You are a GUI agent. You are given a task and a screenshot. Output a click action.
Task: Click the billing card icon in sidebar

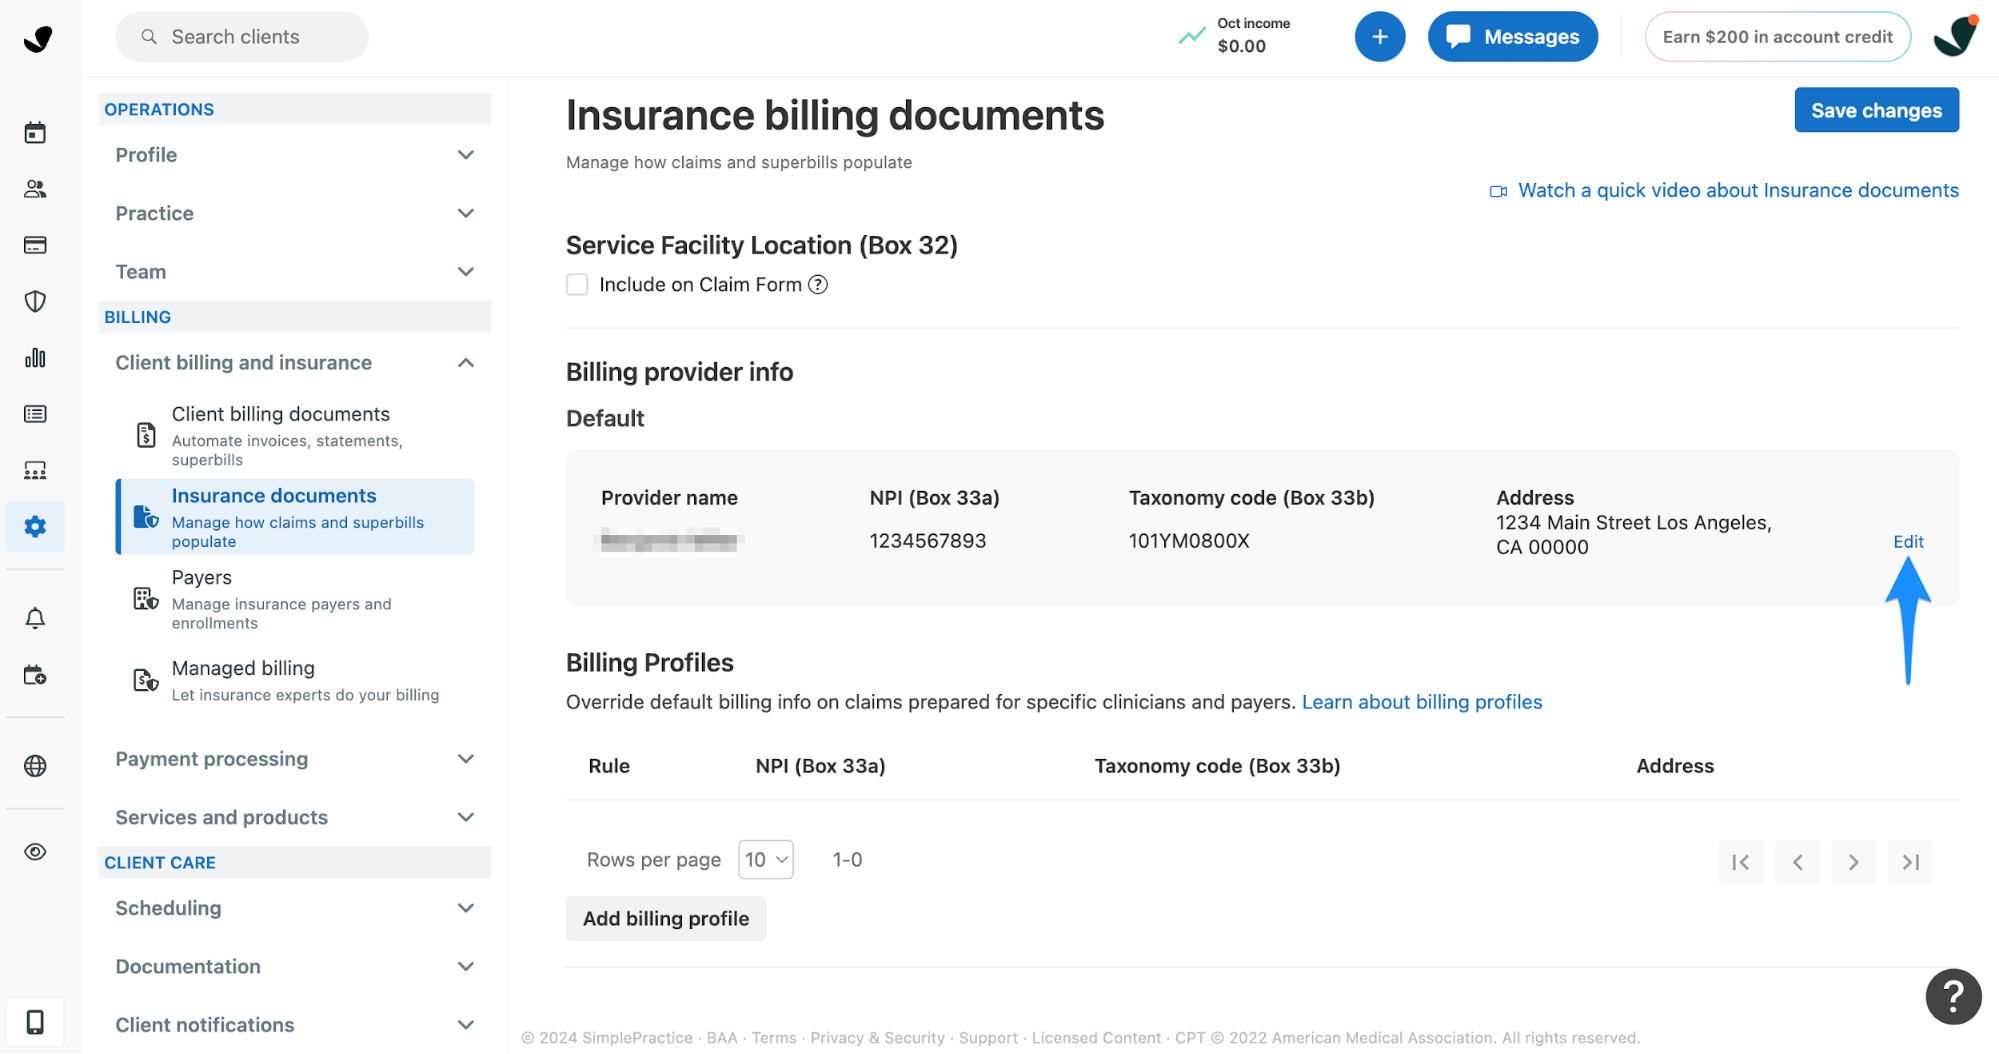tap(35, 245)
